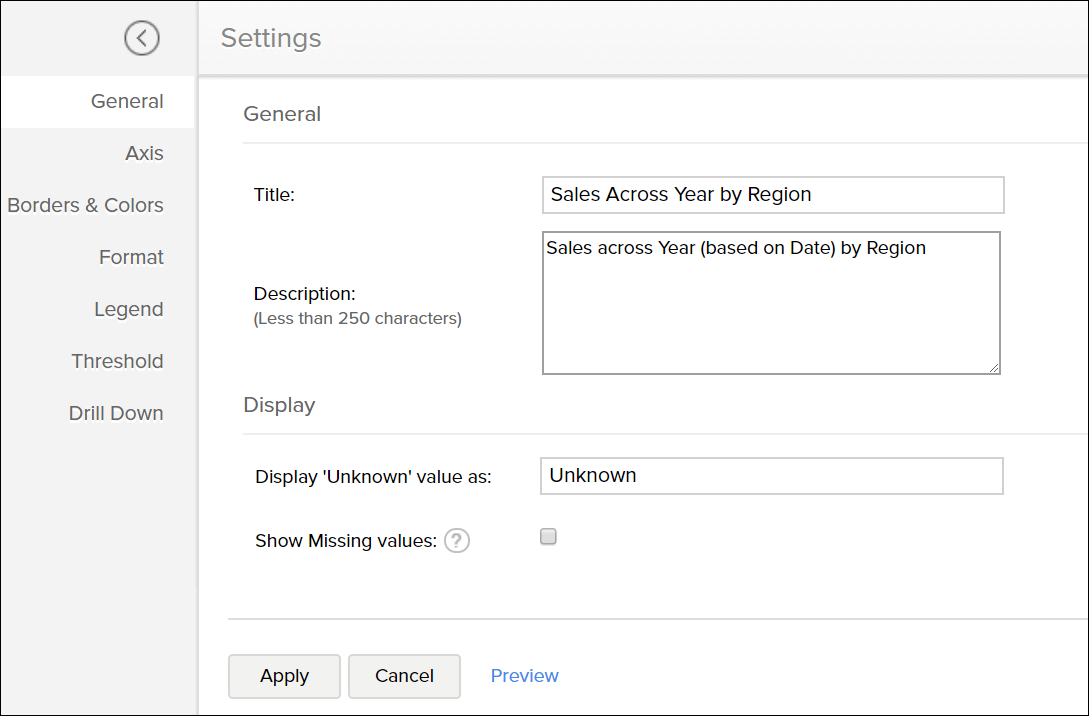
Task: Click the Show Missing values label
Action: [346, 541]
